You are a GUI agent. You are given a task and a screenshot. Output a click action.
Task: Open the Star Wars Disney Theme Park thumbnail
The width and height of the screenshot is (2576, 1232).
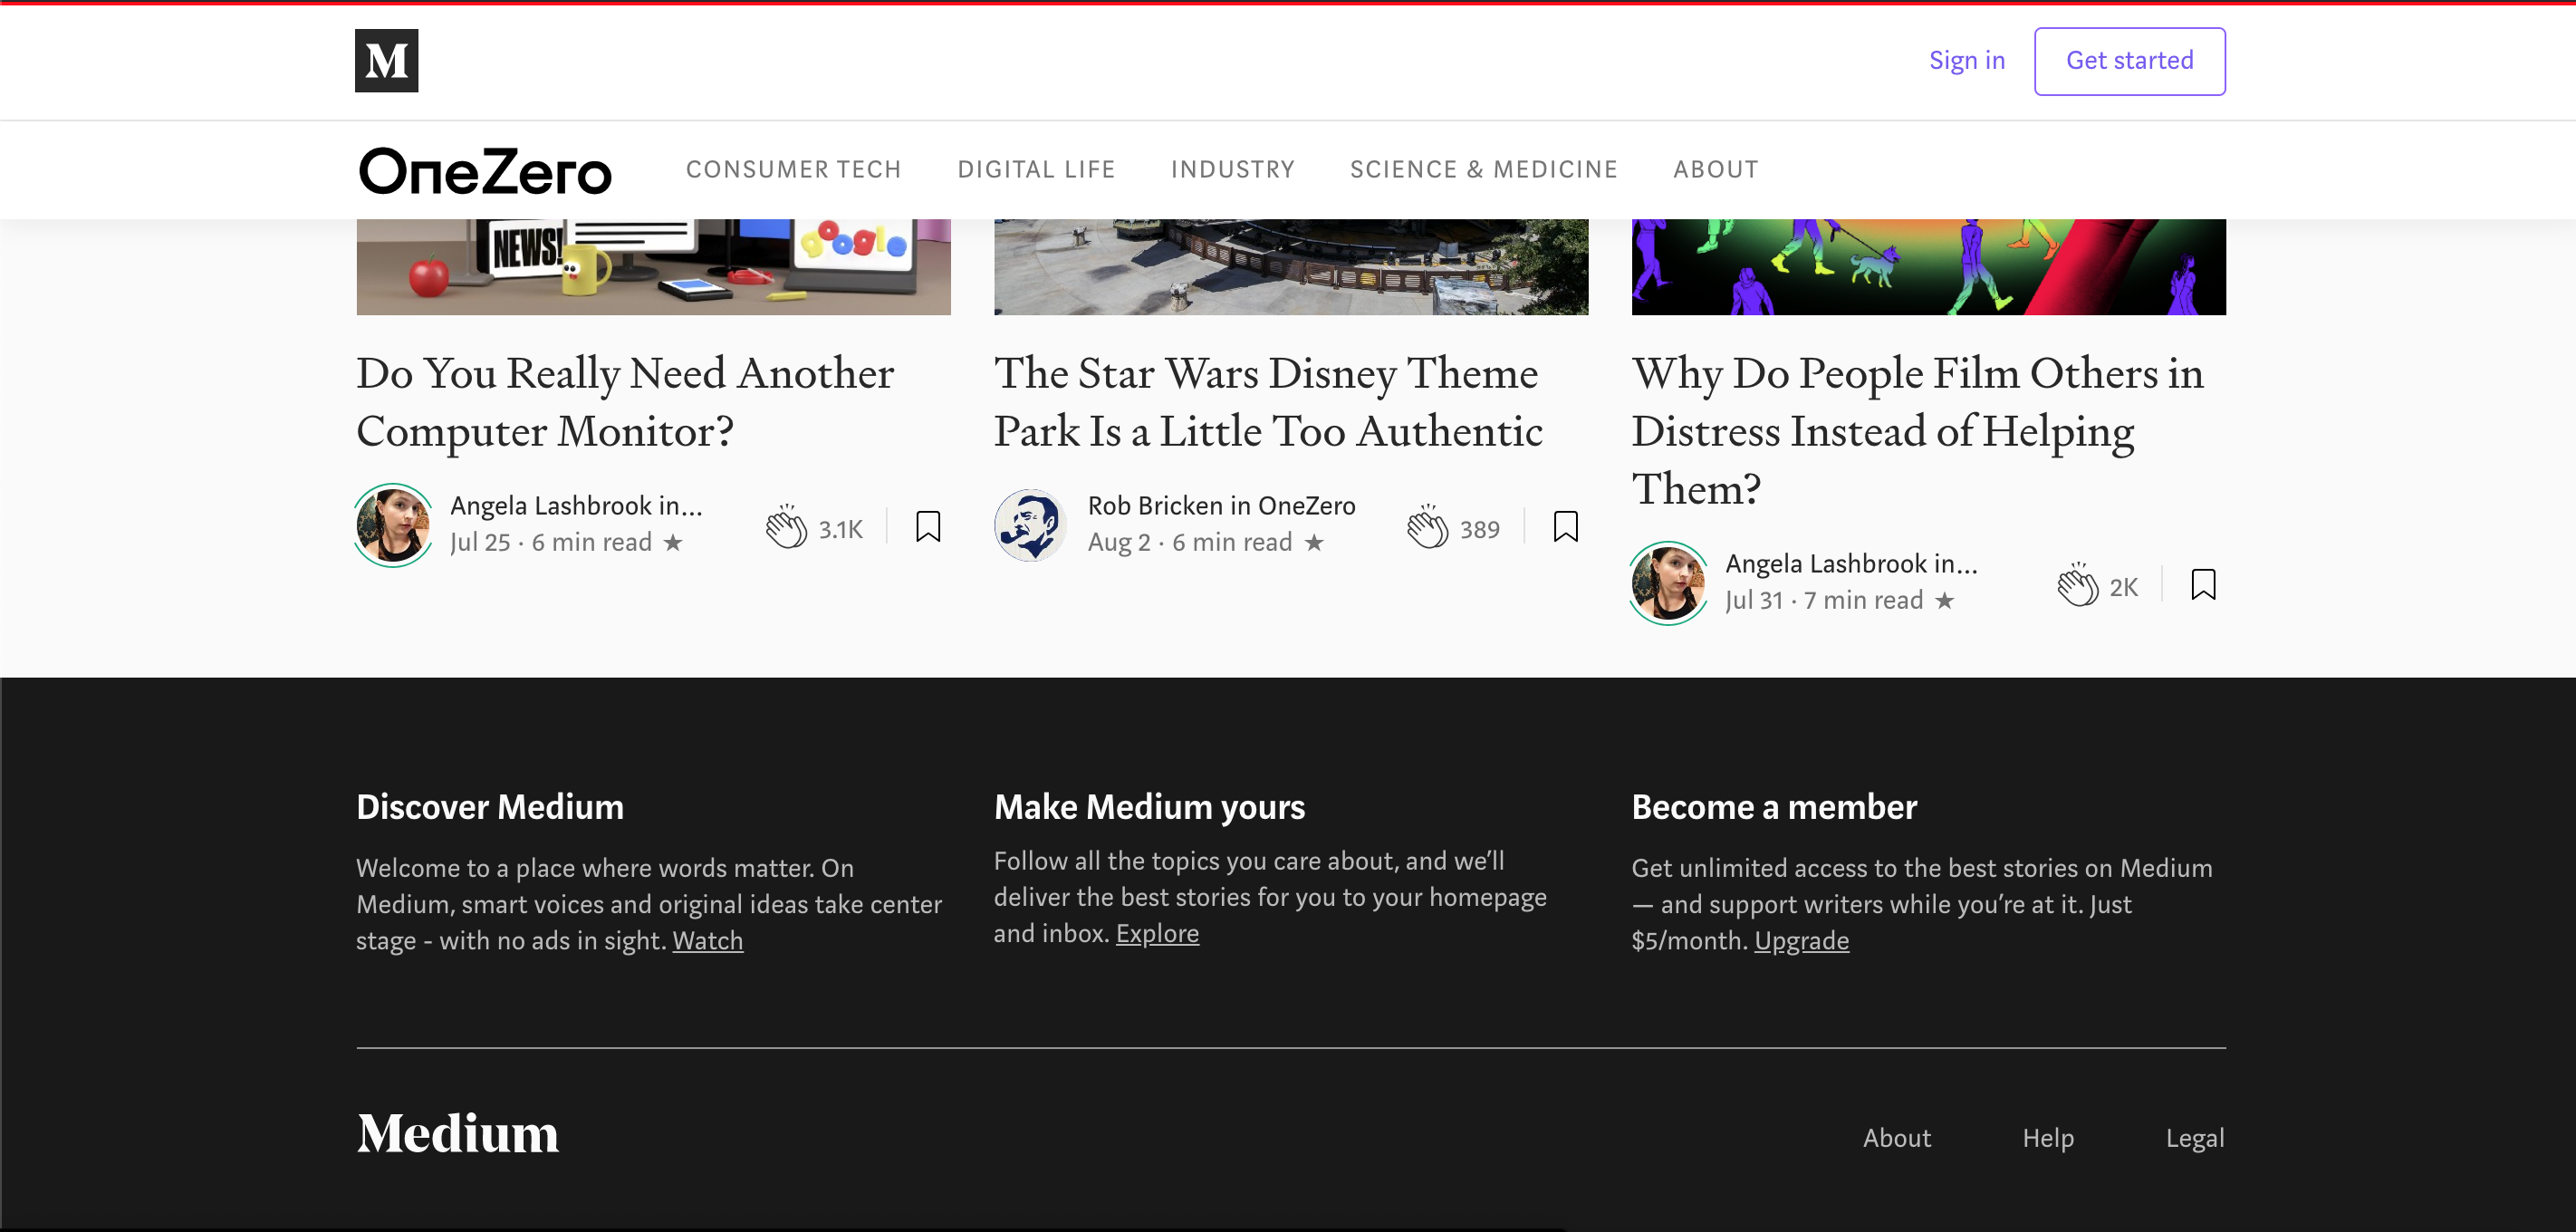(1290, 266)
